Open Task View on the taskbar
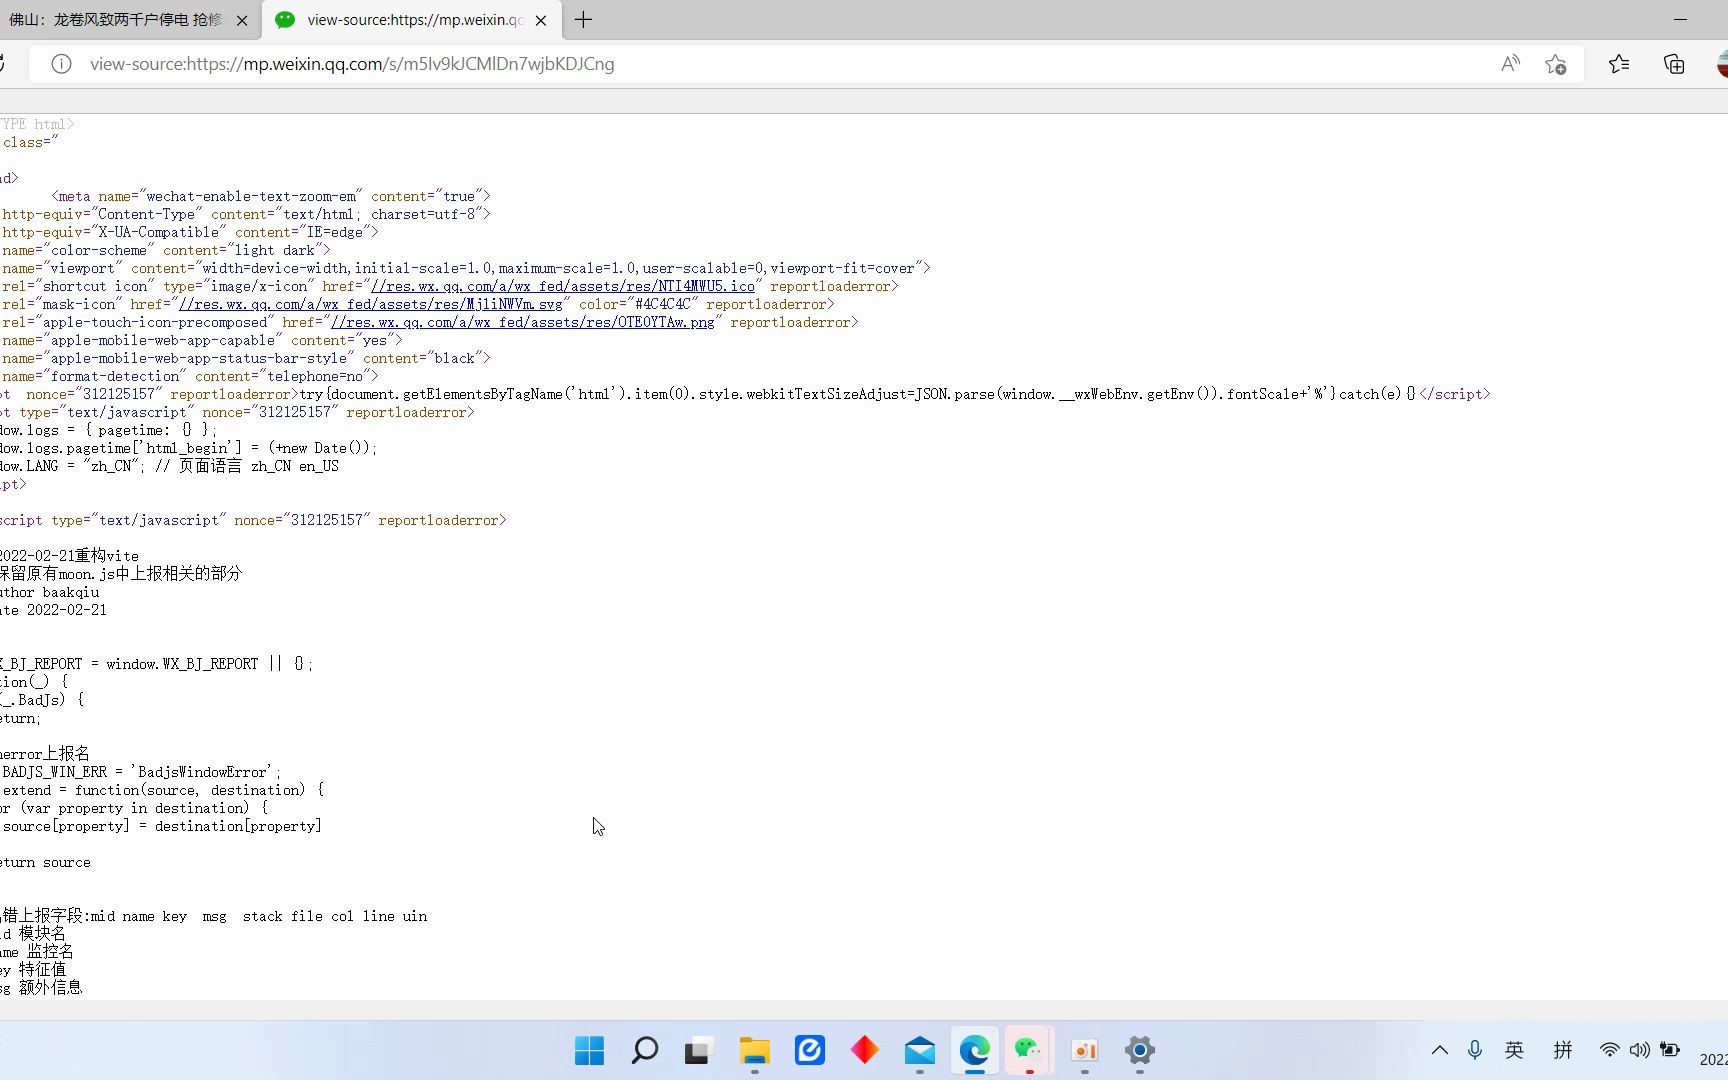 coord(698,1051)
